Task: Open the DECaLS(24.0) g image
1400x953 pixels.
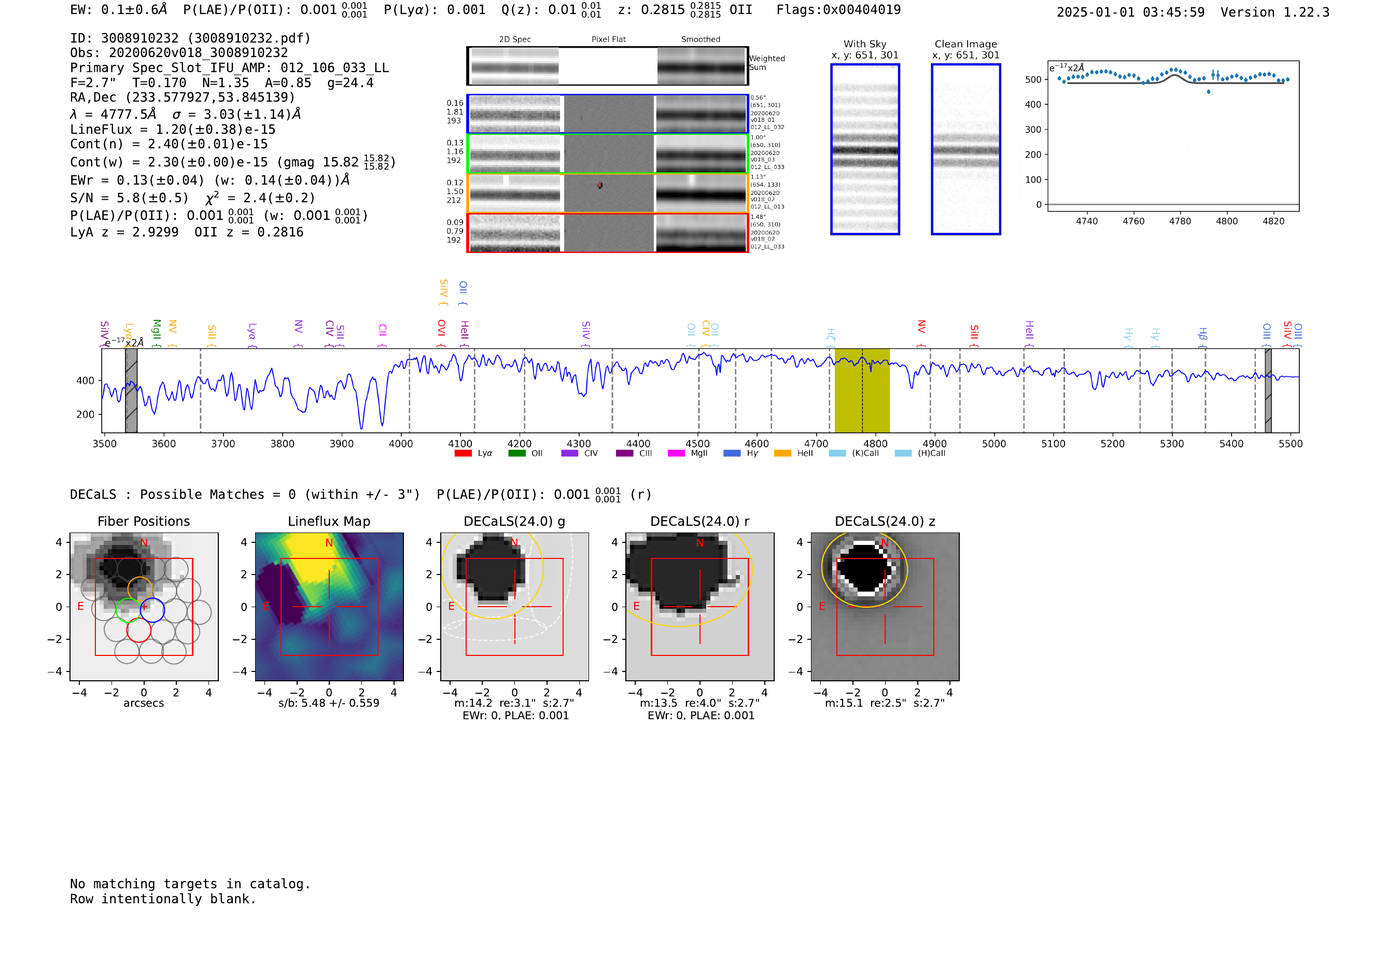Action: tap(515, 606)
